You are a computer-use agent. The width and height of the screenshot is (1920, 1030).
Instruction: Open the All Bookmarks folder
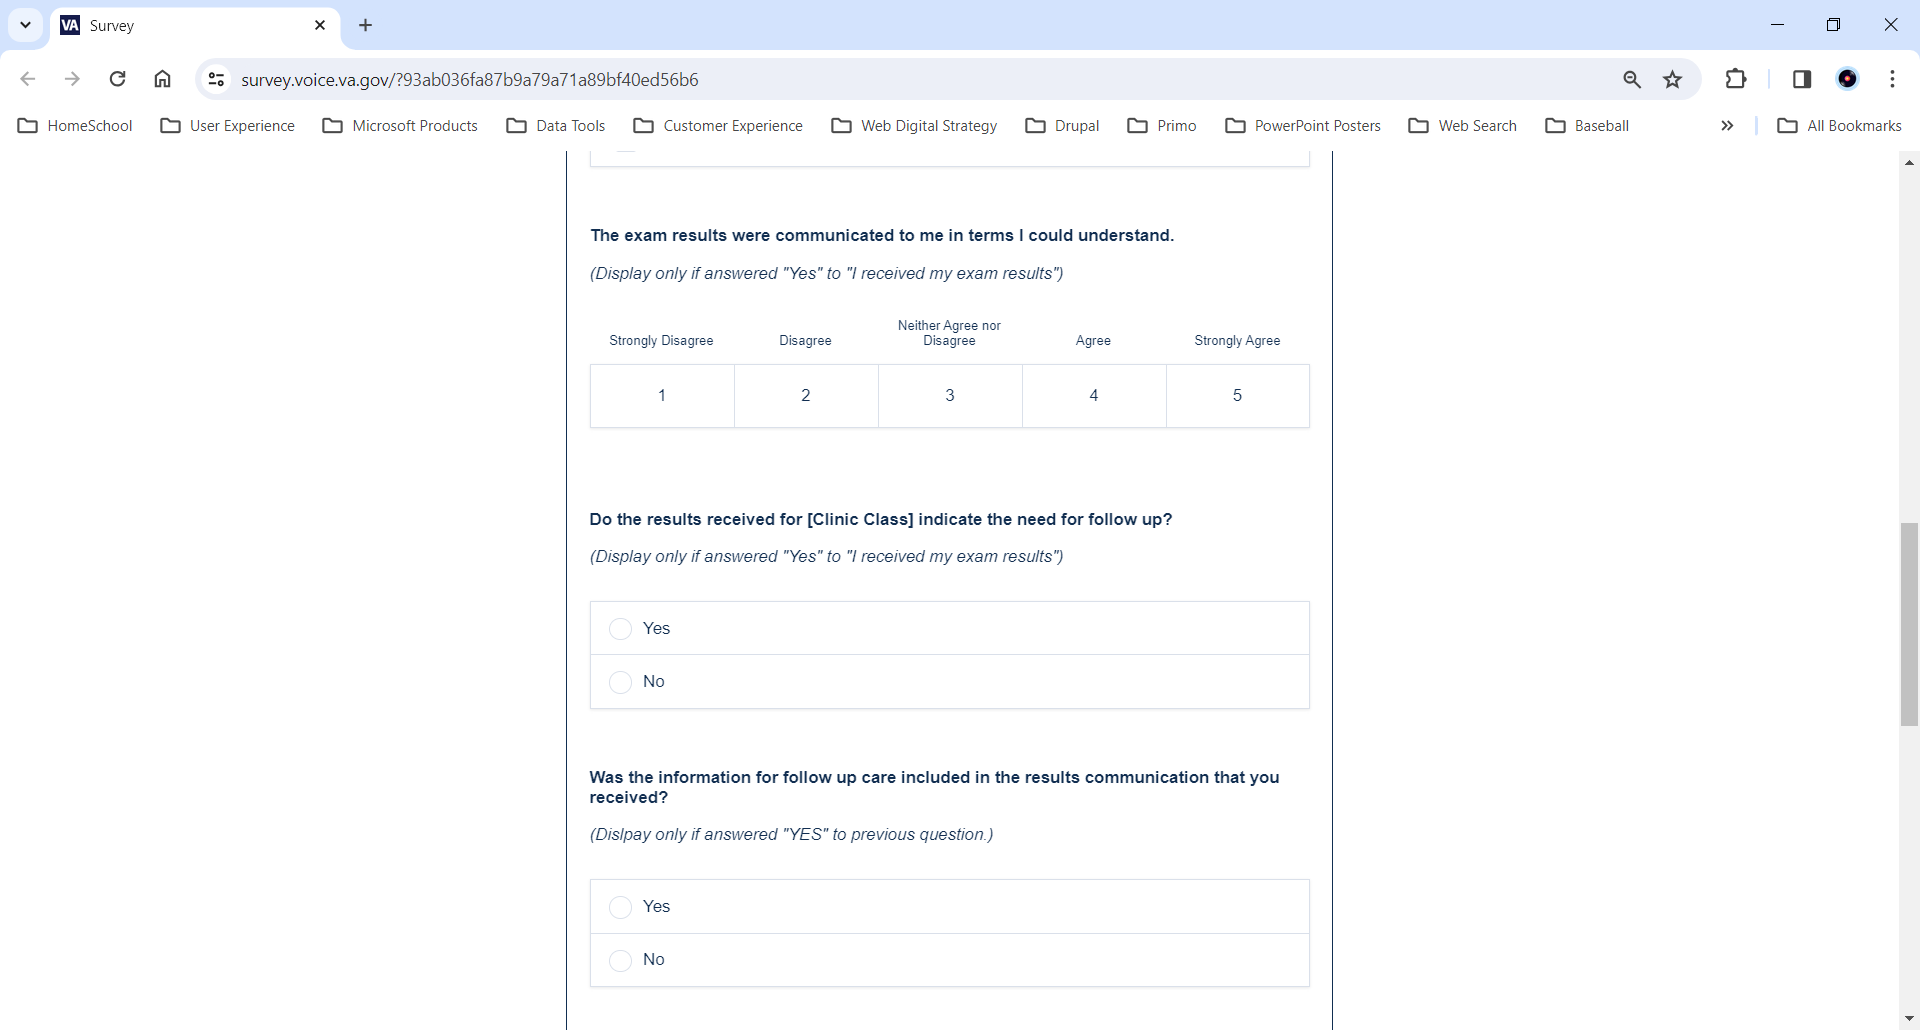coord(1840,126)
